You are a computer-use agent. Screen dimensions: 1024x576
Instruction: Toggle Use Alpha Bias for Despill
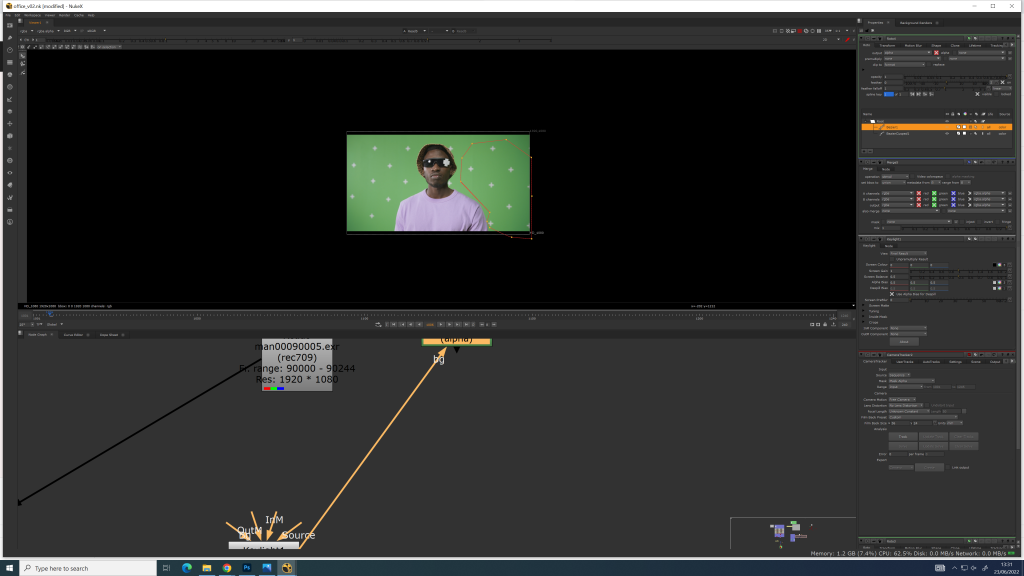click(892, 294)
